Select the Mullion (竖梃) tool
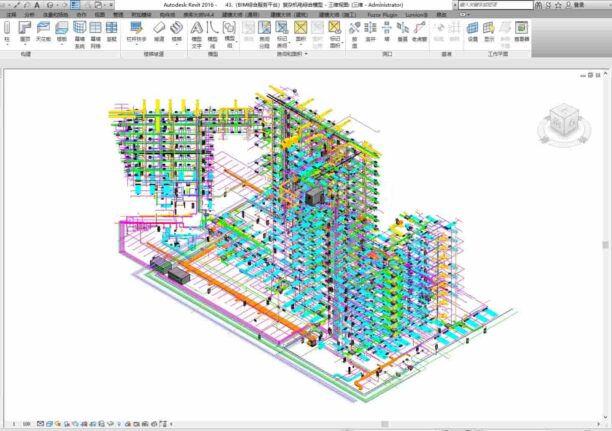The image size is (612, 431). click(x=112, y=31)
